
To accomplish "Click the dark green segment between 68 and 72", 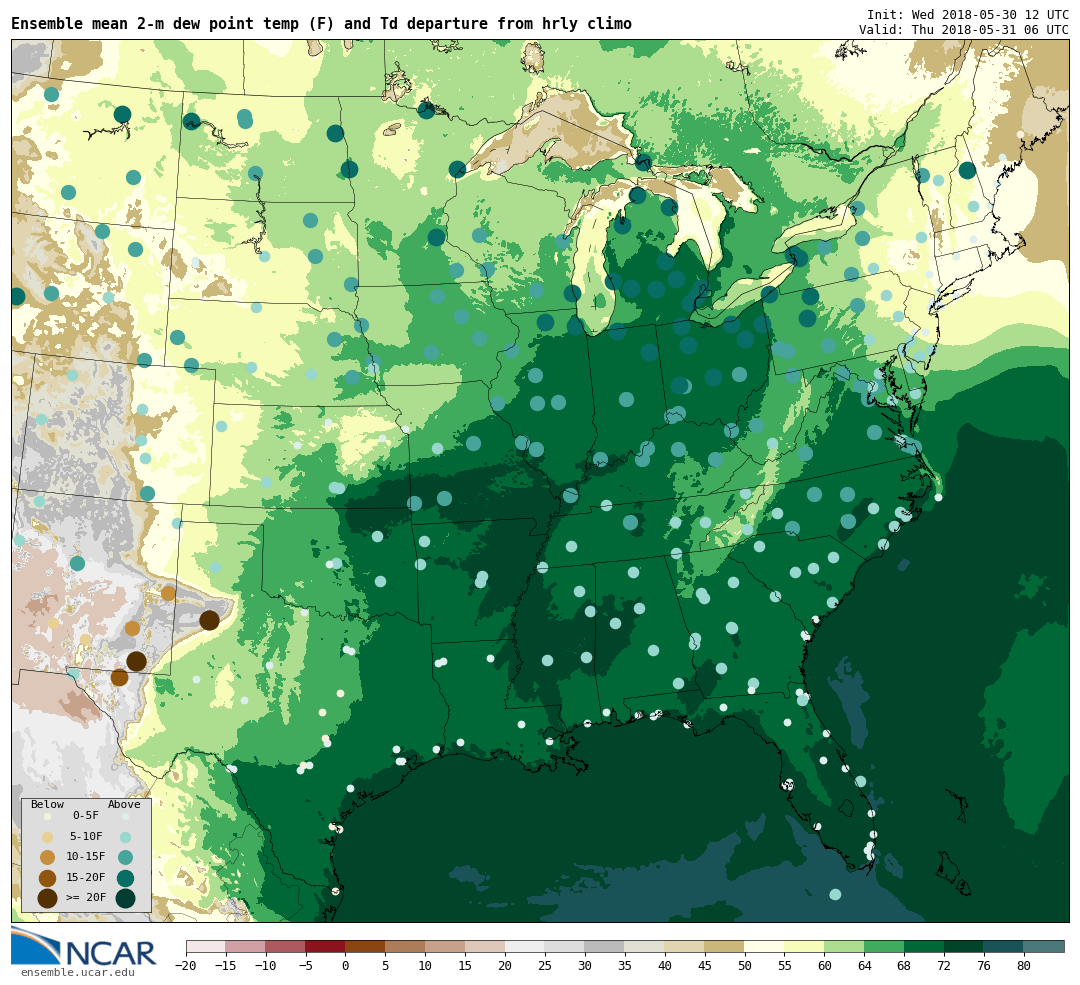I will (924, 947).
